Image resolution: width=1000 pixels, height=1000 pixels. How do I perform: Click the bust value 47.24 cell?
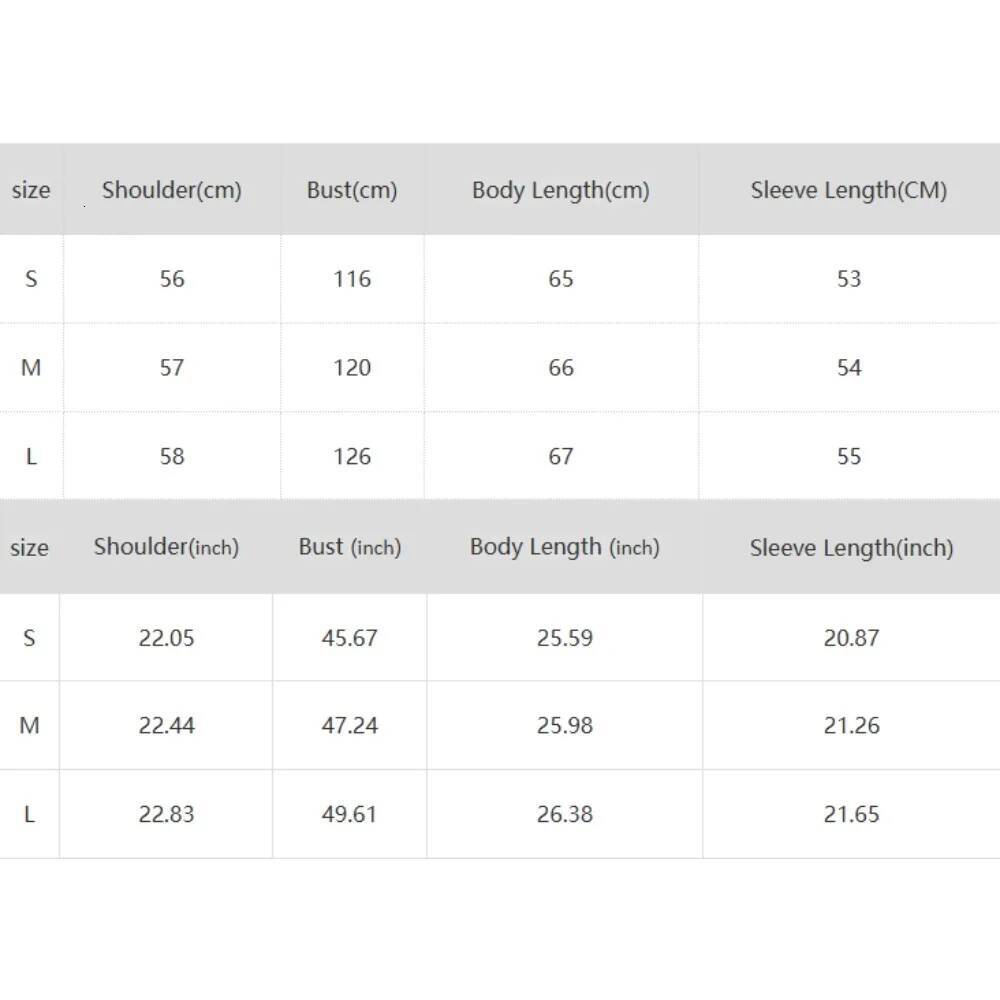click(x=349, y=726)
